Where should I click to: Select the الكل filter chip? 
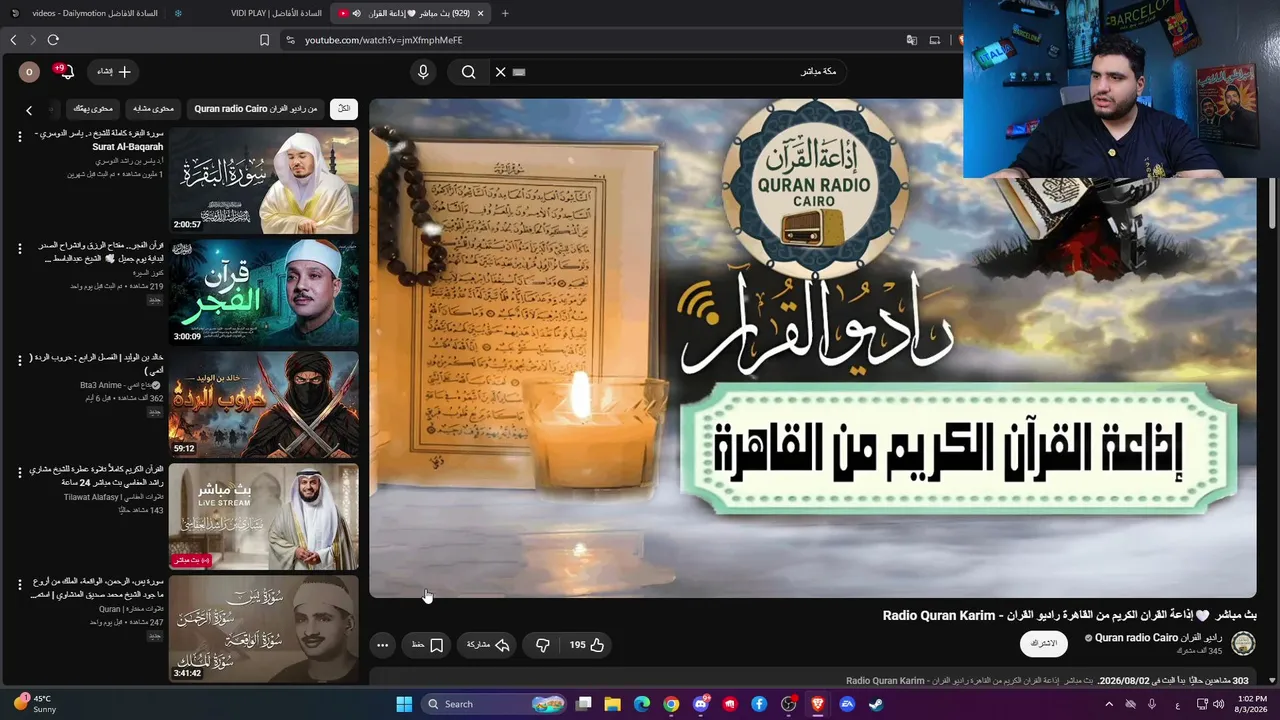(x=343, y=108)
